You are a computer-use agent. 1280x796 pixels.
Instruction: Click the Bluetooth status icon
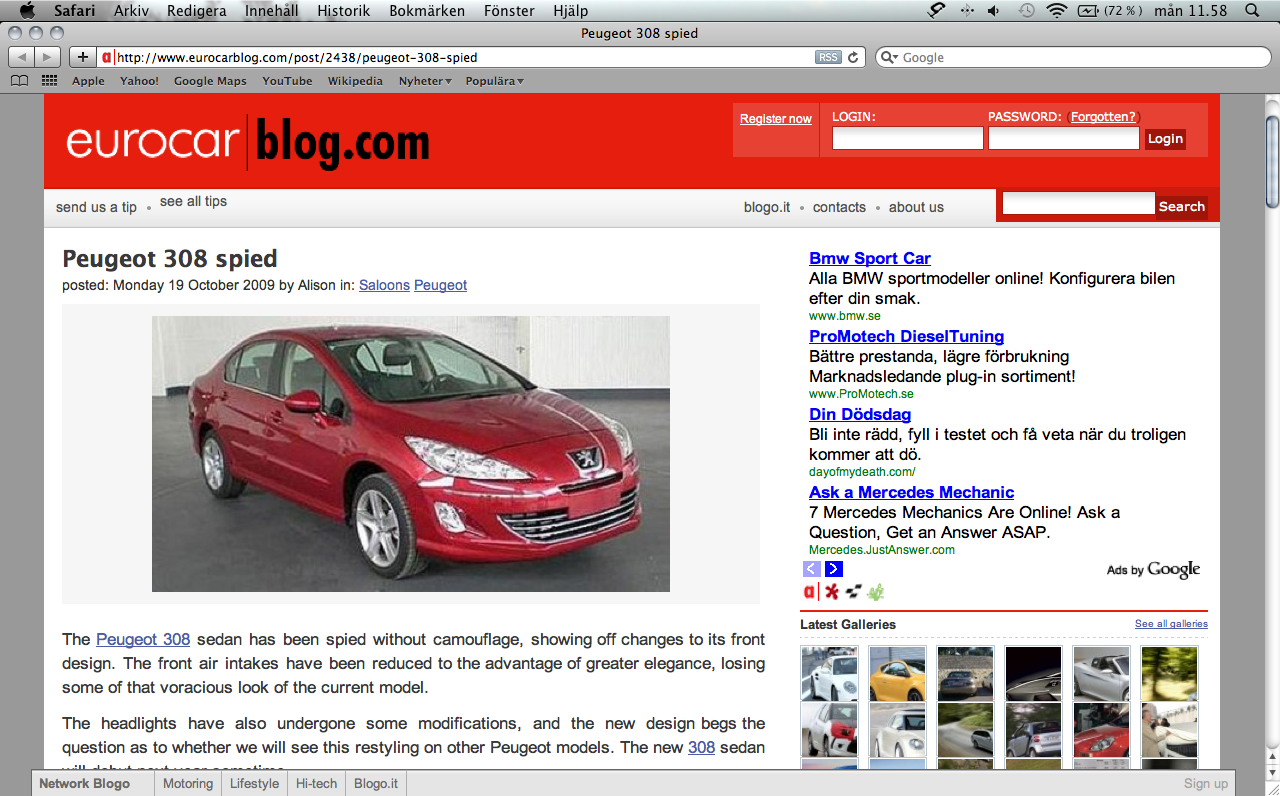click(966, 11)
